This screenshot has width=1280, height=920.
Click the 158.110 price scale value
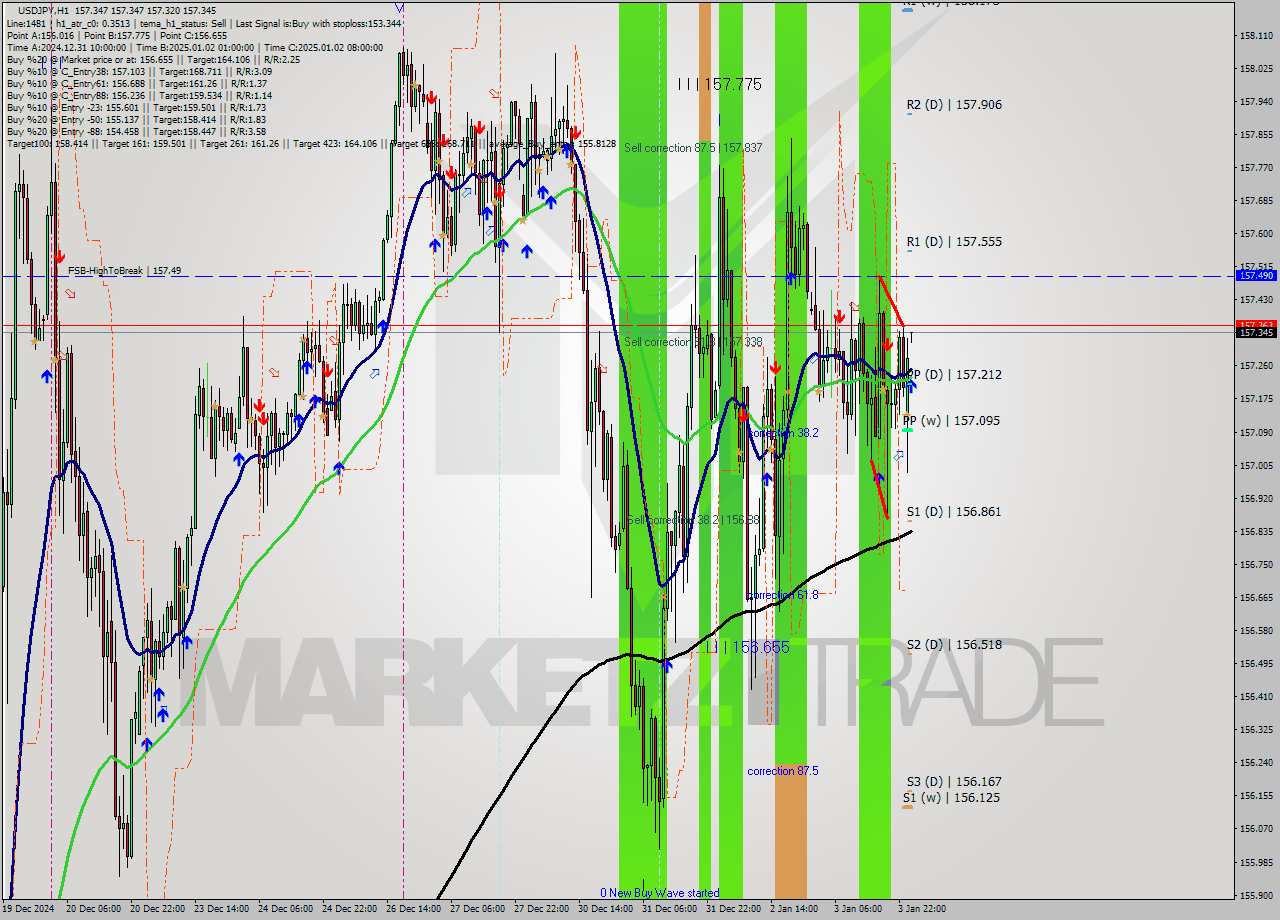pyautogui.click(x=1255, y=36)
